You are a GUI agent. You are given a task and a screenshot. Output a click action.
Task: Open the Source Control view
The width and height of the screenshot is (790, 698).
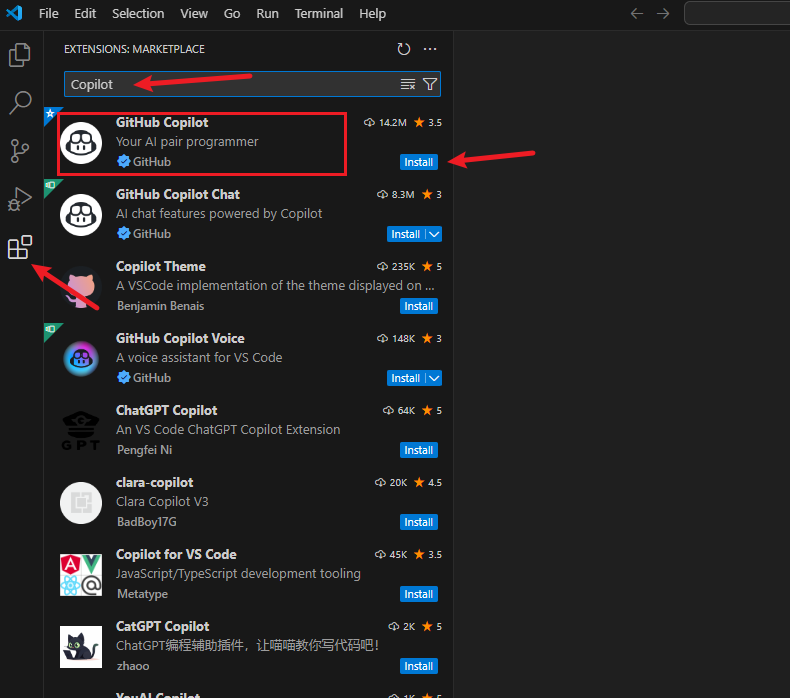[20, 151]
